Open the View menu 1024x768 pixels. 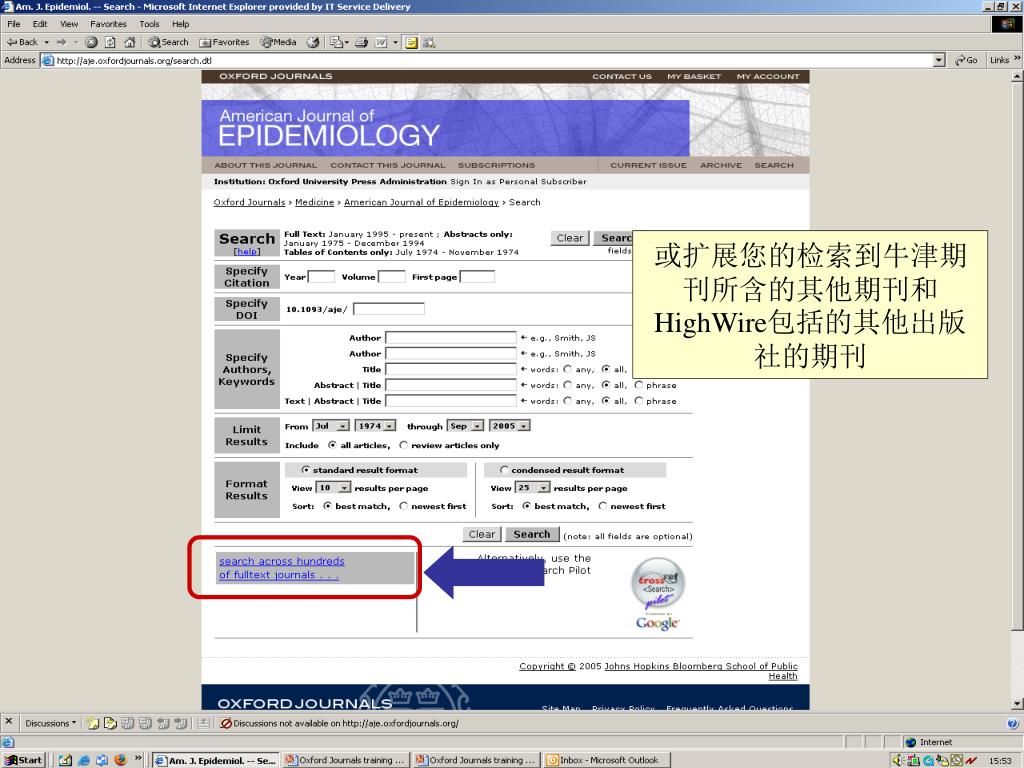pyautogui.click(x=69, y=24)
